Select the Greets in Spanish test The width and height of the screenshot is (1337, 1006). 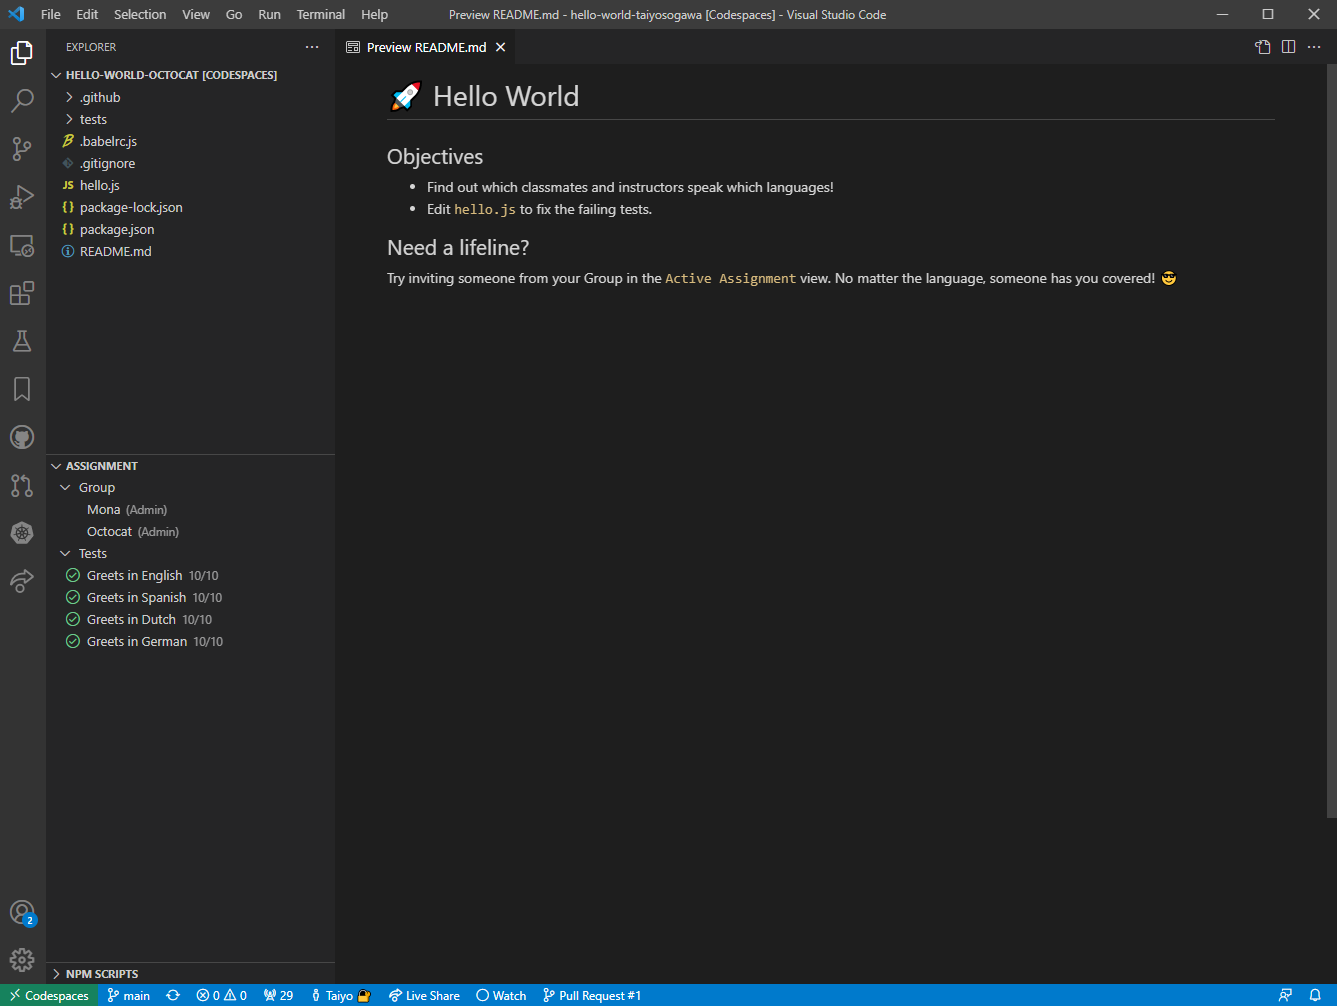136,597
